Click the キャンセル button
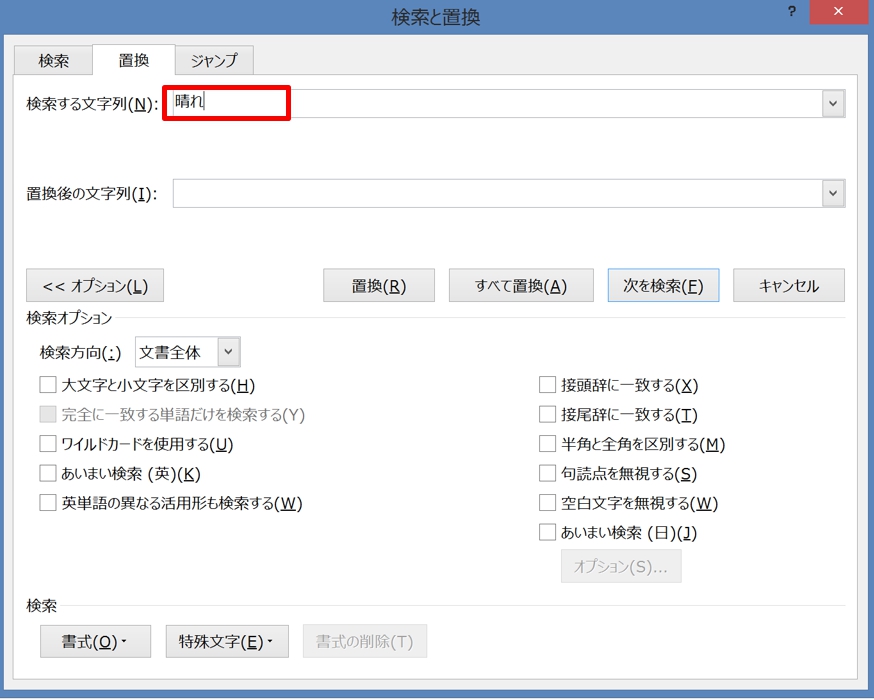874x700 pixels. [789, 285]
